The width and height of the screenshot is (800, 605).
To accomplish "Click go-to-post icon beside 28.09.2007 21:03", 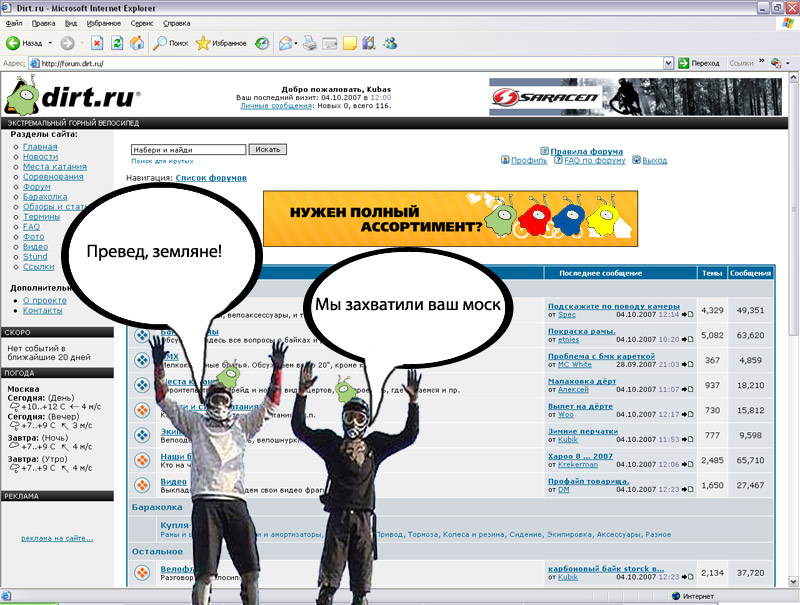I will point(687,364).
